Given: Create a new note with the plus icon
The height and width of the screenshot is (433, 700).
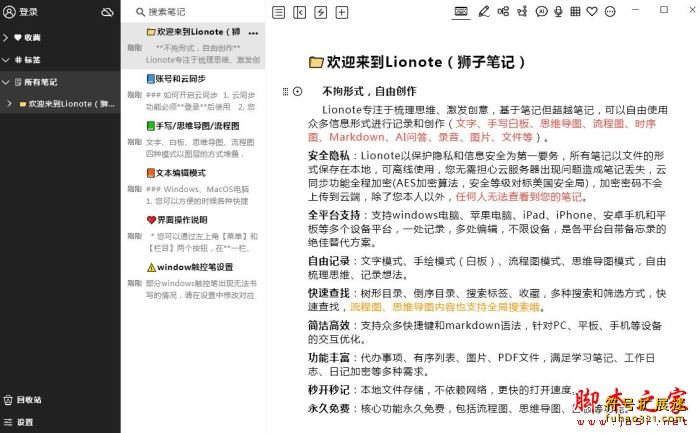Looking at the screenshot, I should [x=342, y=12].
